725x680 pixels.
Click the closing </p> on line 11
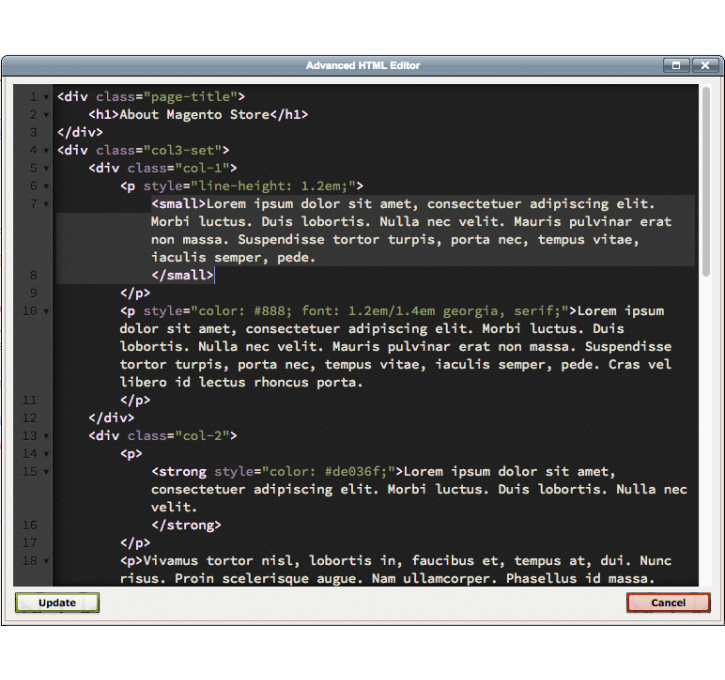click(135, 400)
